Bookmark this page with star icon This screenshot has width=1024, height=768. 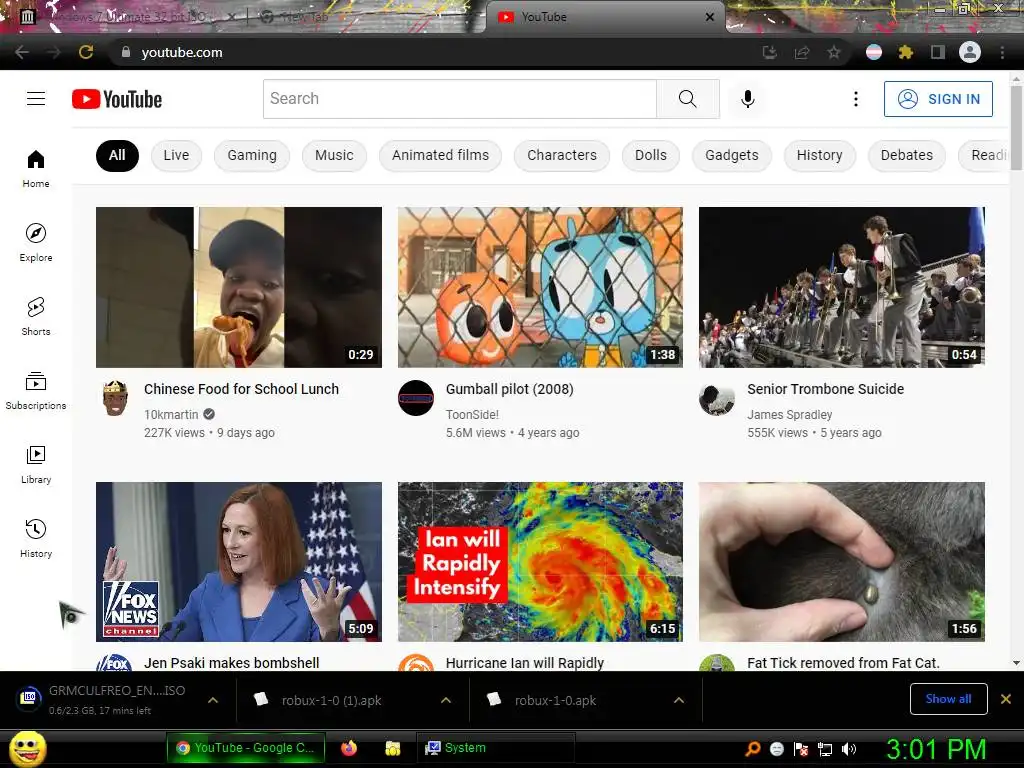(834, 52)
